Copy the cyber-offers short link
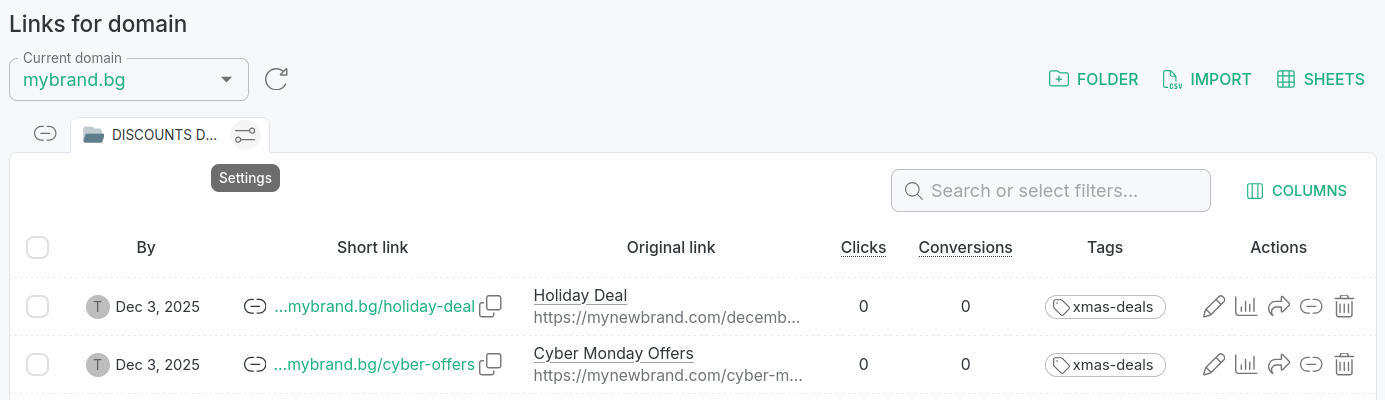The width and height of the screenshot is (1385, 400). (490, 365)
